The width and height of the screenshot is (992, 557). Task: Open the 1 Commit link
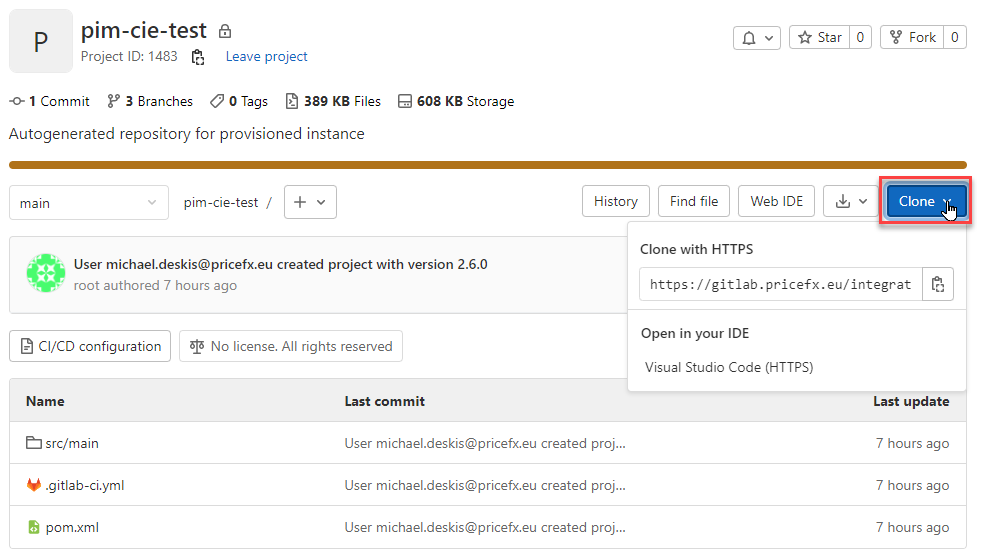click(x=49, y=101)
